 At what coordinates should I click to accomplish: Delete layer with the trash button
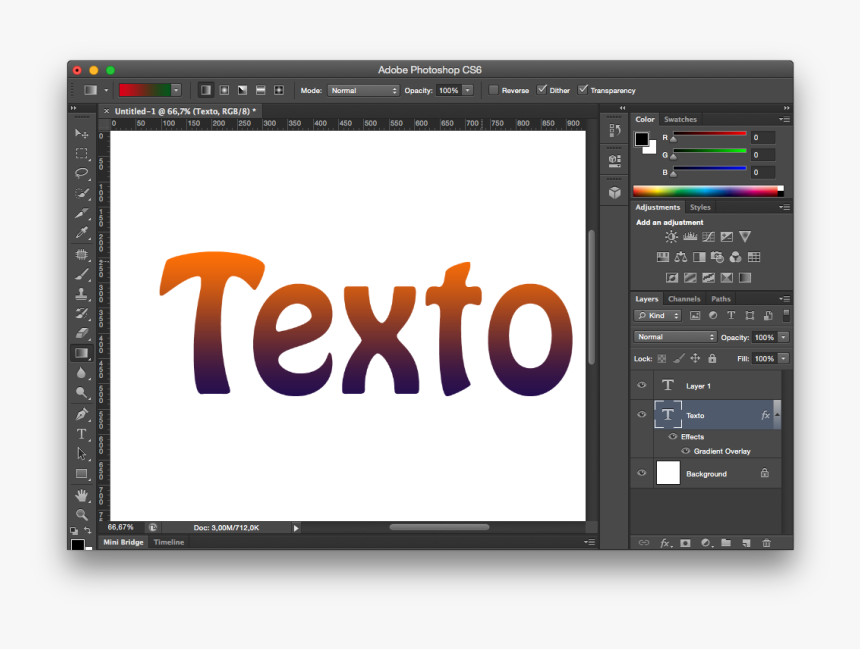coord(766,543)
